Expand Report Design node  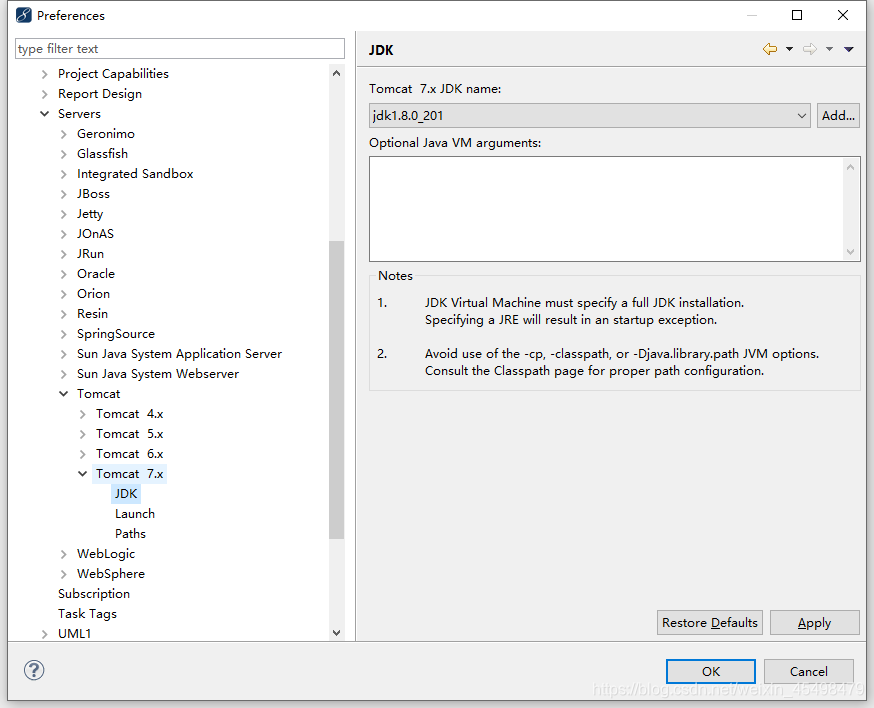pos(45,94)
